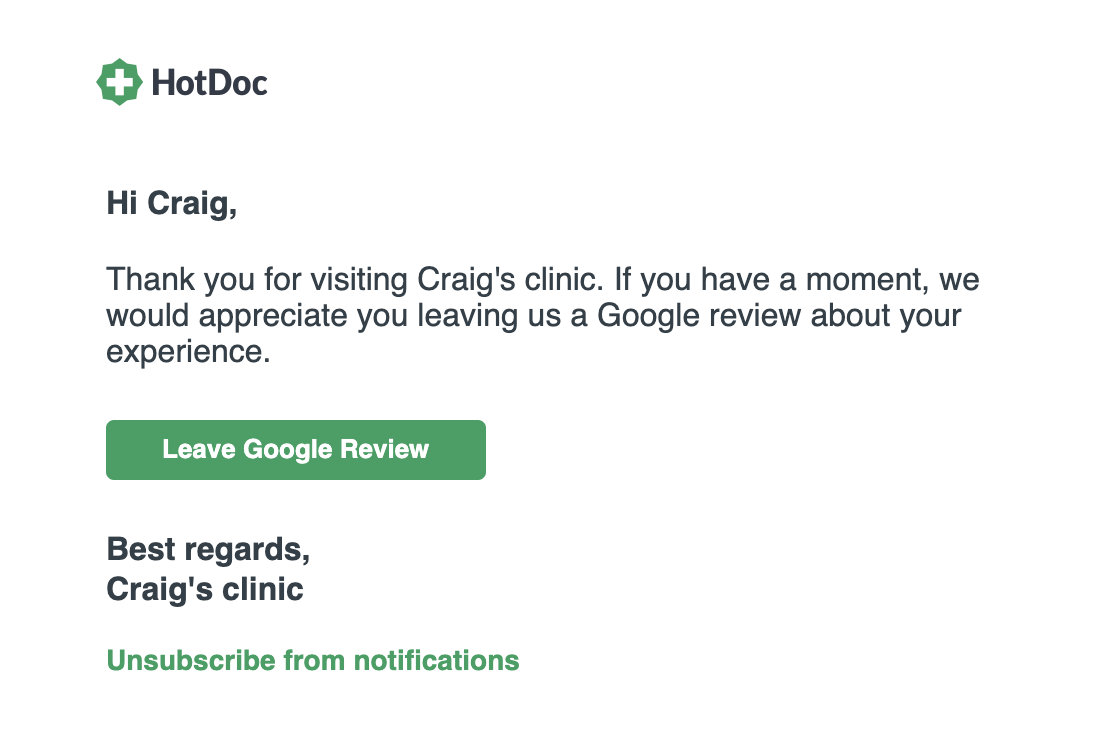Click the word 'Leave' on the green button
Viewport: 1098px width, 742px height.
point(199,449)
